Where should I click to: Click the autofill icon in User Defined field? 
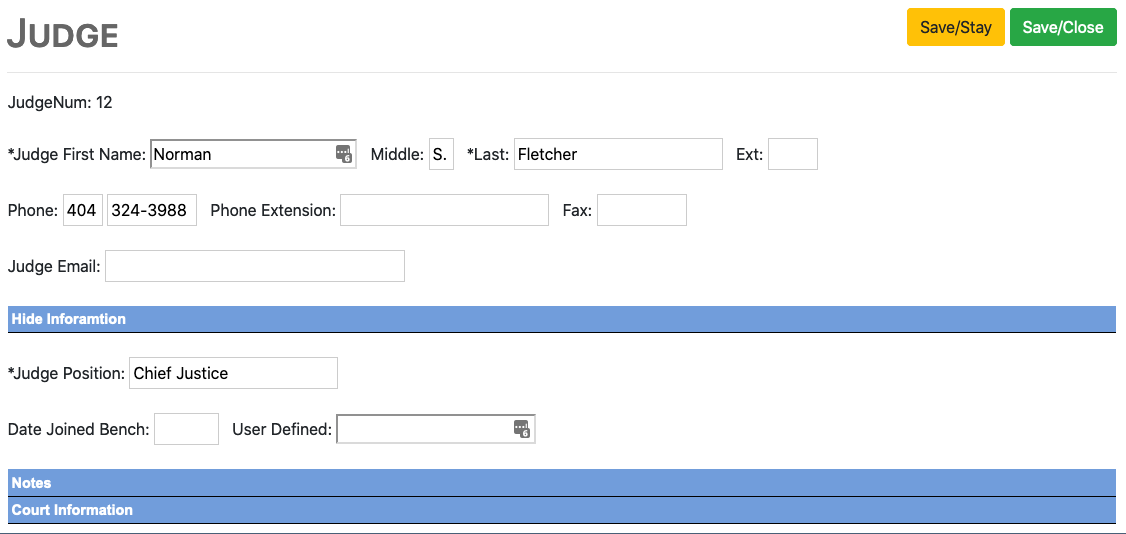tap(521, 429)
